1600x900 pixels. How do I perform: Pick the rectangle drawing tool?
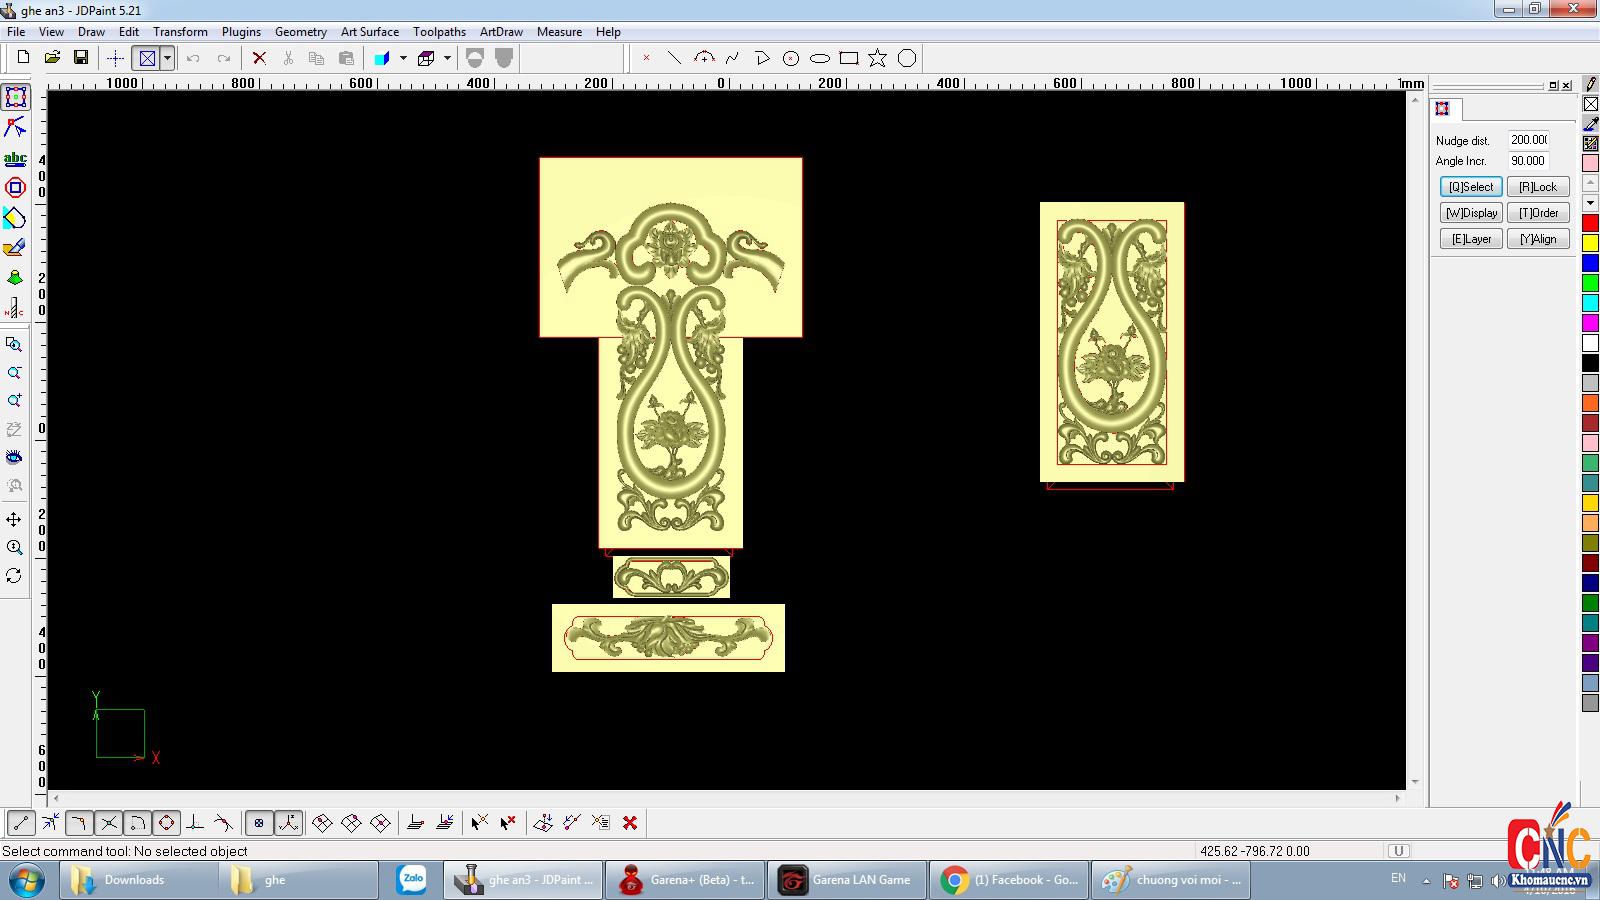(x=849, y=58)
